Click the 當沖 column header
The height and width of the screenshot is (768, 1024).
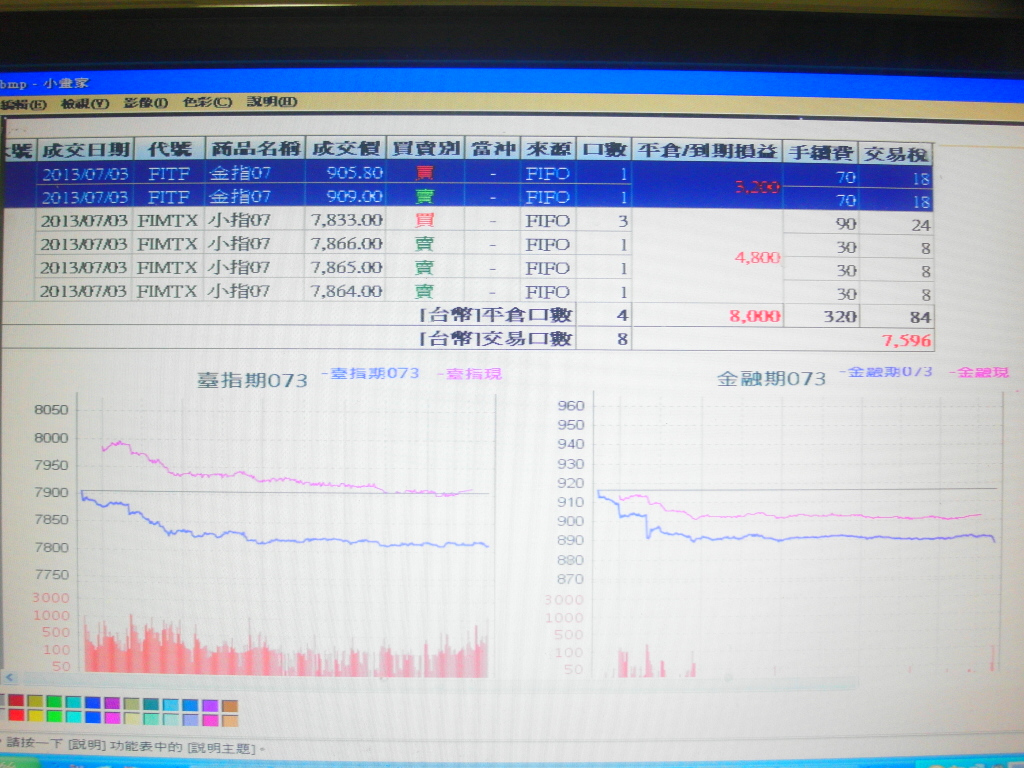coord(492,148)
